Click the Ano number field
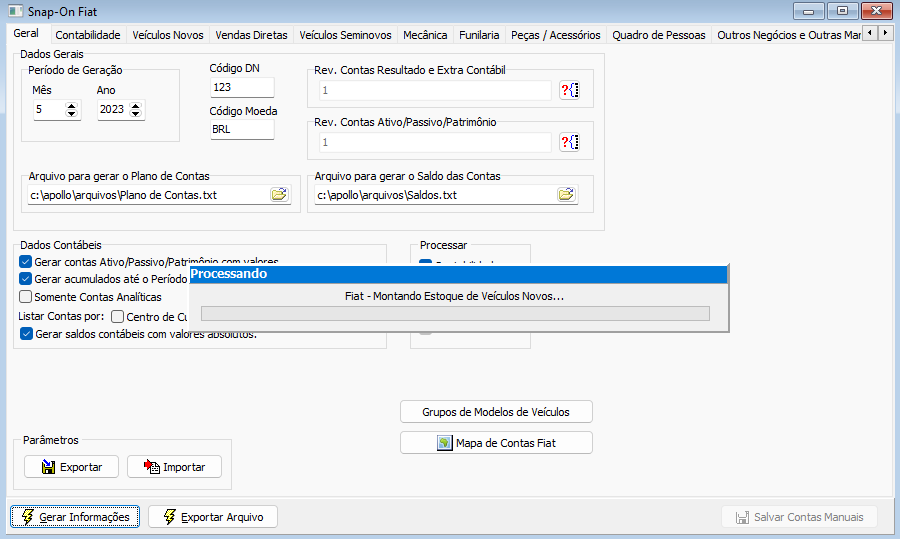This screenshot has width=900, height=539. (113, 109)
